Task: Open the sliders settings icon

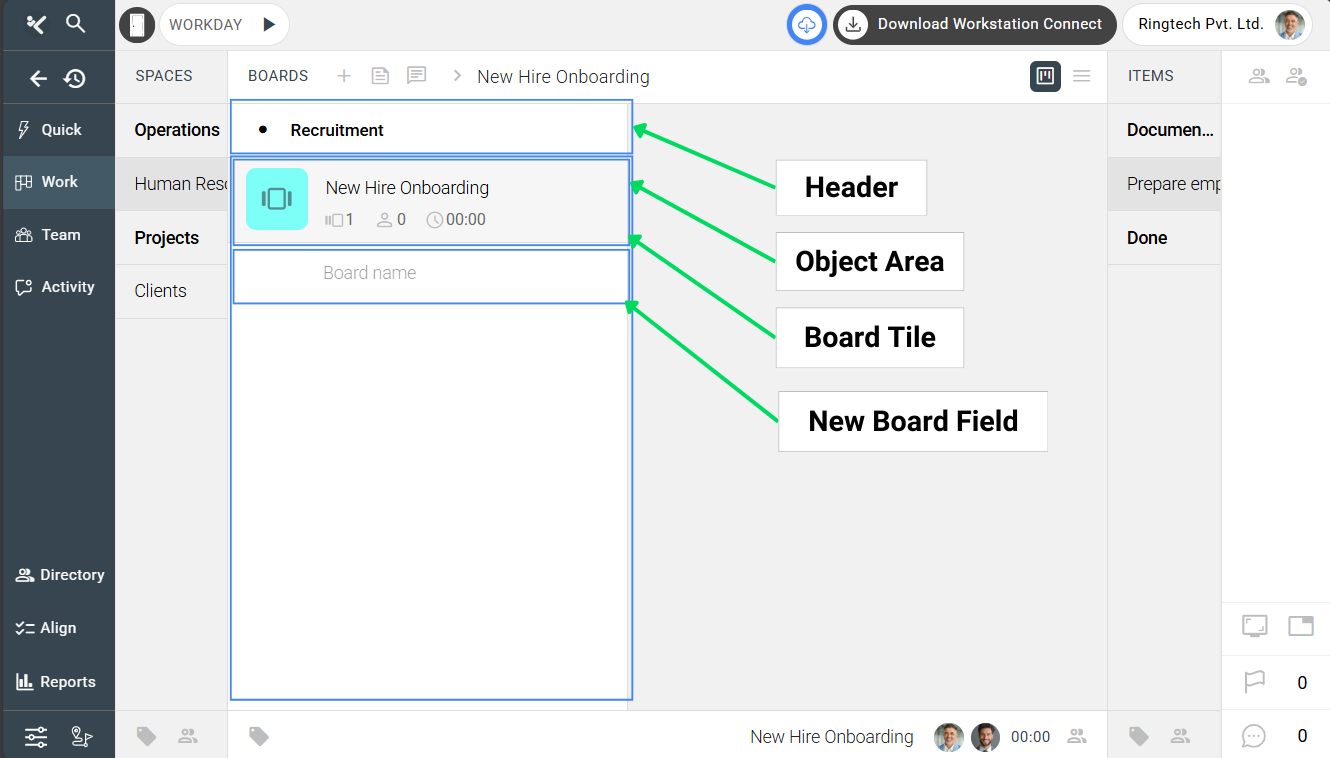Action: coord(36,737)
